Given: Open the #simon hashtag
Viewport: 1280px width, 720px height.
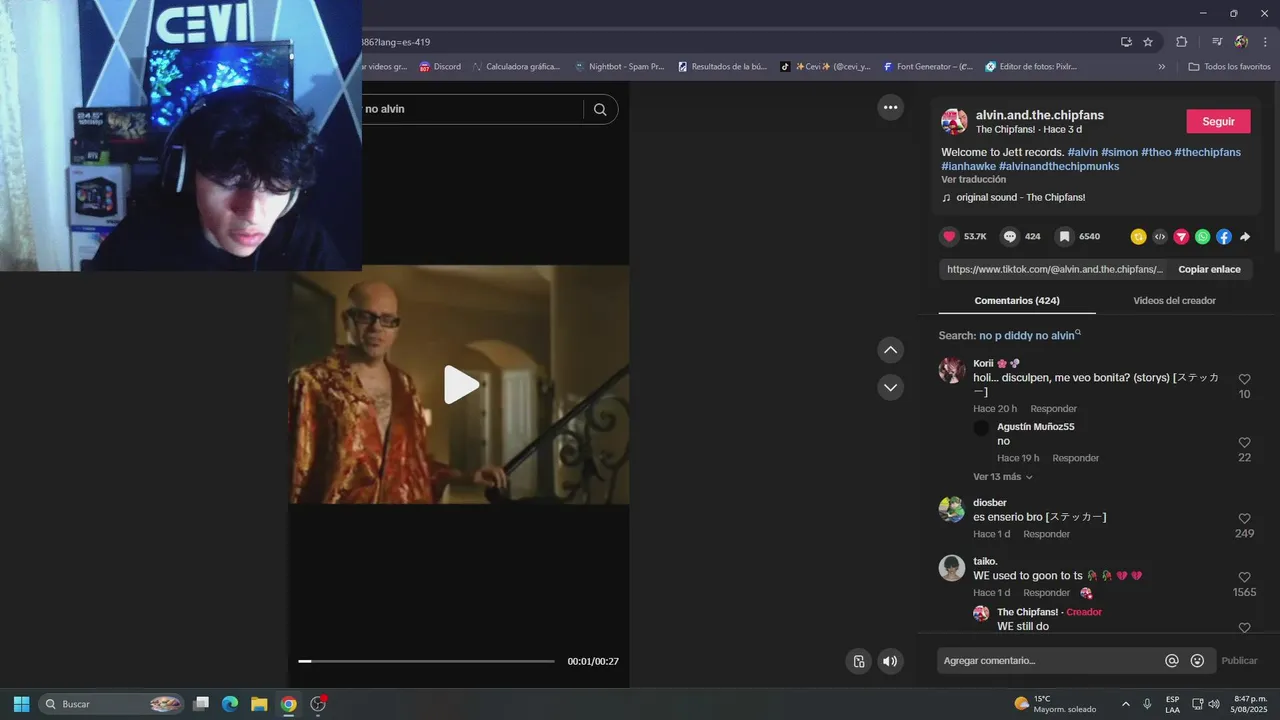Looking at the screenshot, I should click(x=1119, y=152).
